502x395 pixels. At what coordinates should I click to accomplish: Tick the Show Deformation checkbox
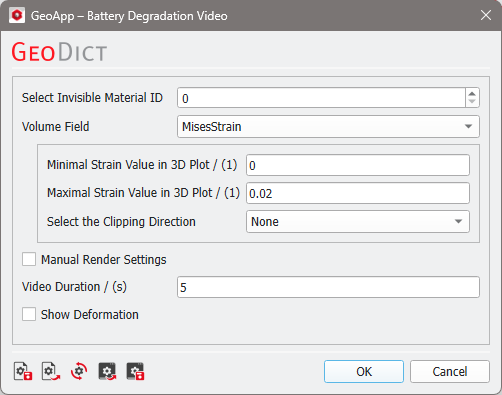(29, 314)
